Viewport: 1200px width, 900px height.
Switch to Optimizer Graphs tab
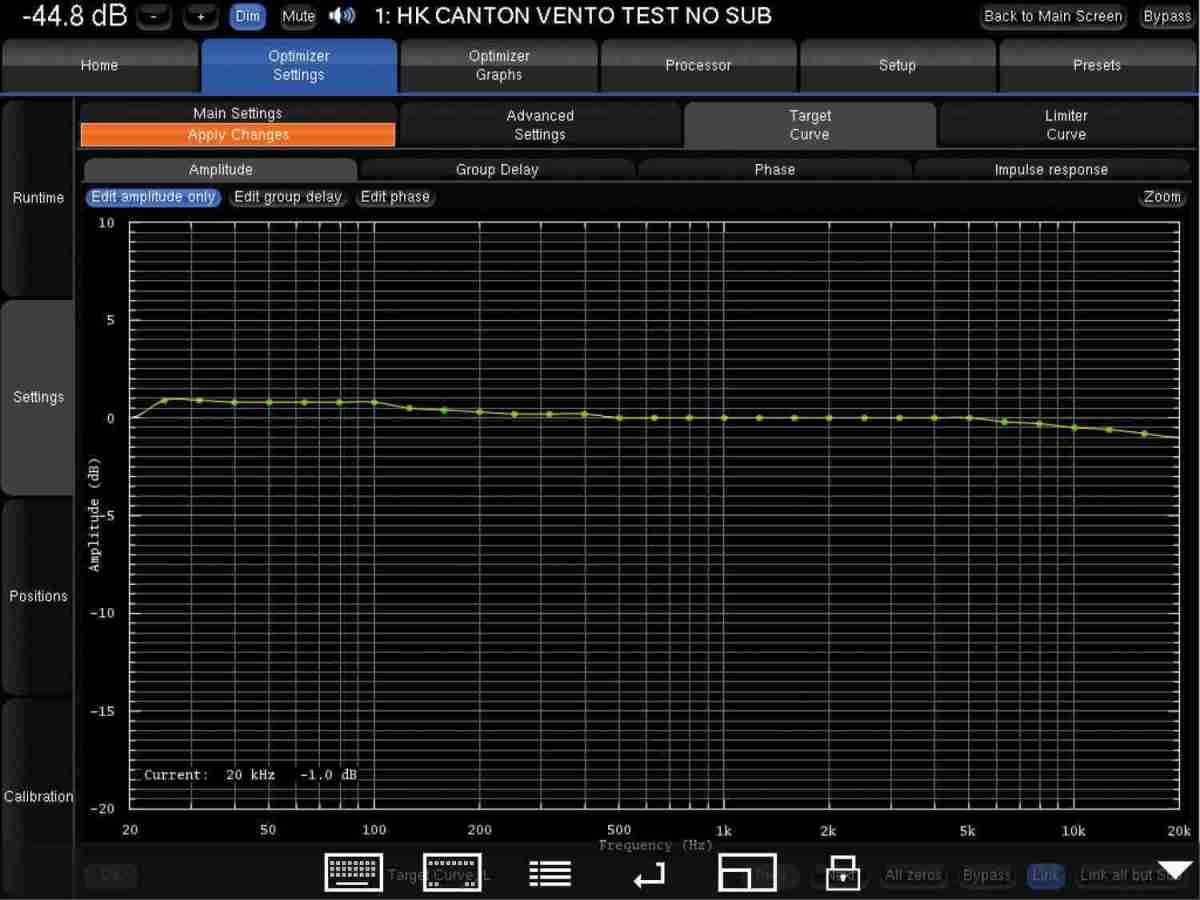coord(499,66)
